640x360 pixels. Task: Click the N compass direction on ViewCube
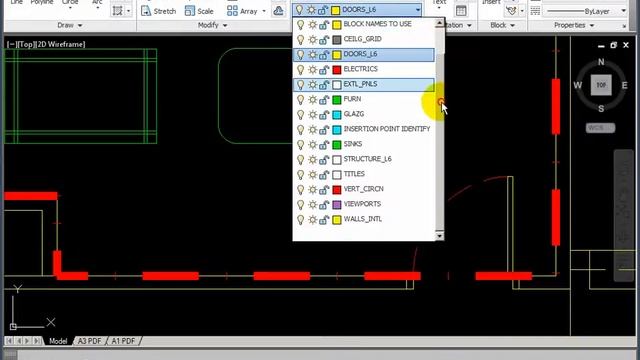[x=601, y=62]
